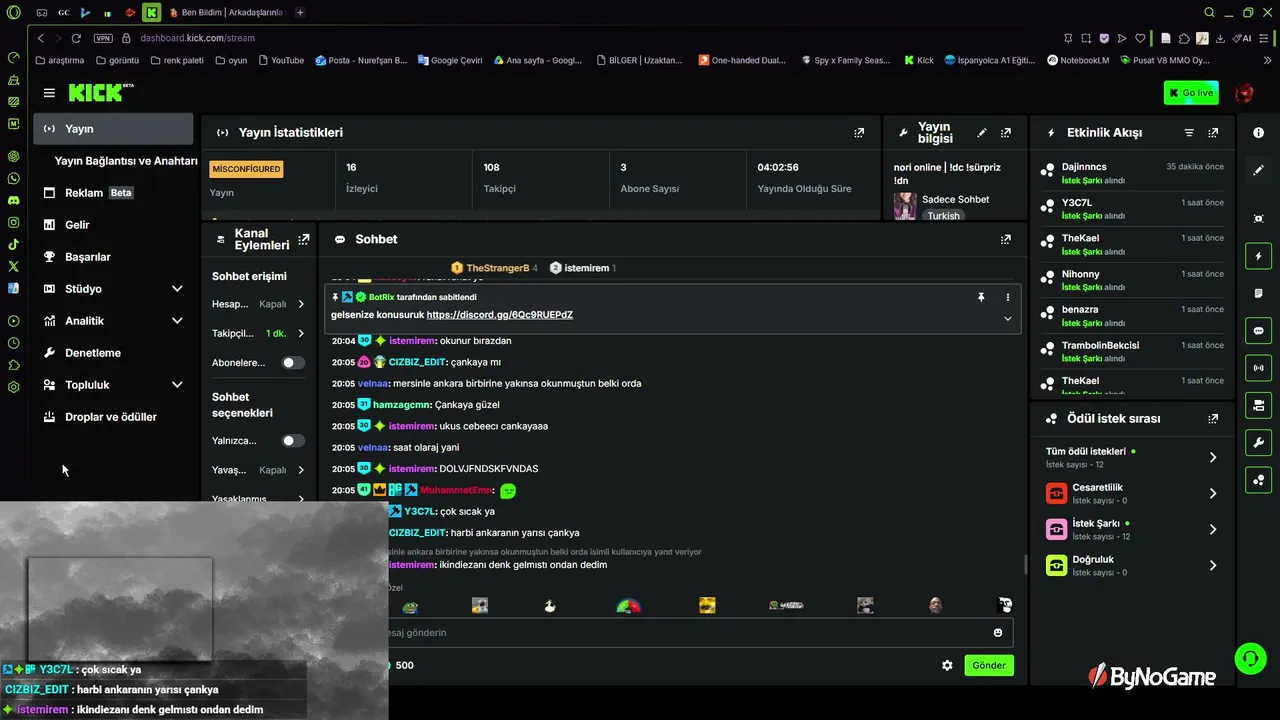Viewport: 1280px width, 720px height.
Task: Select the Dajinnncs activity entry
Action: pyautogui.click(x=1132, y=173)
